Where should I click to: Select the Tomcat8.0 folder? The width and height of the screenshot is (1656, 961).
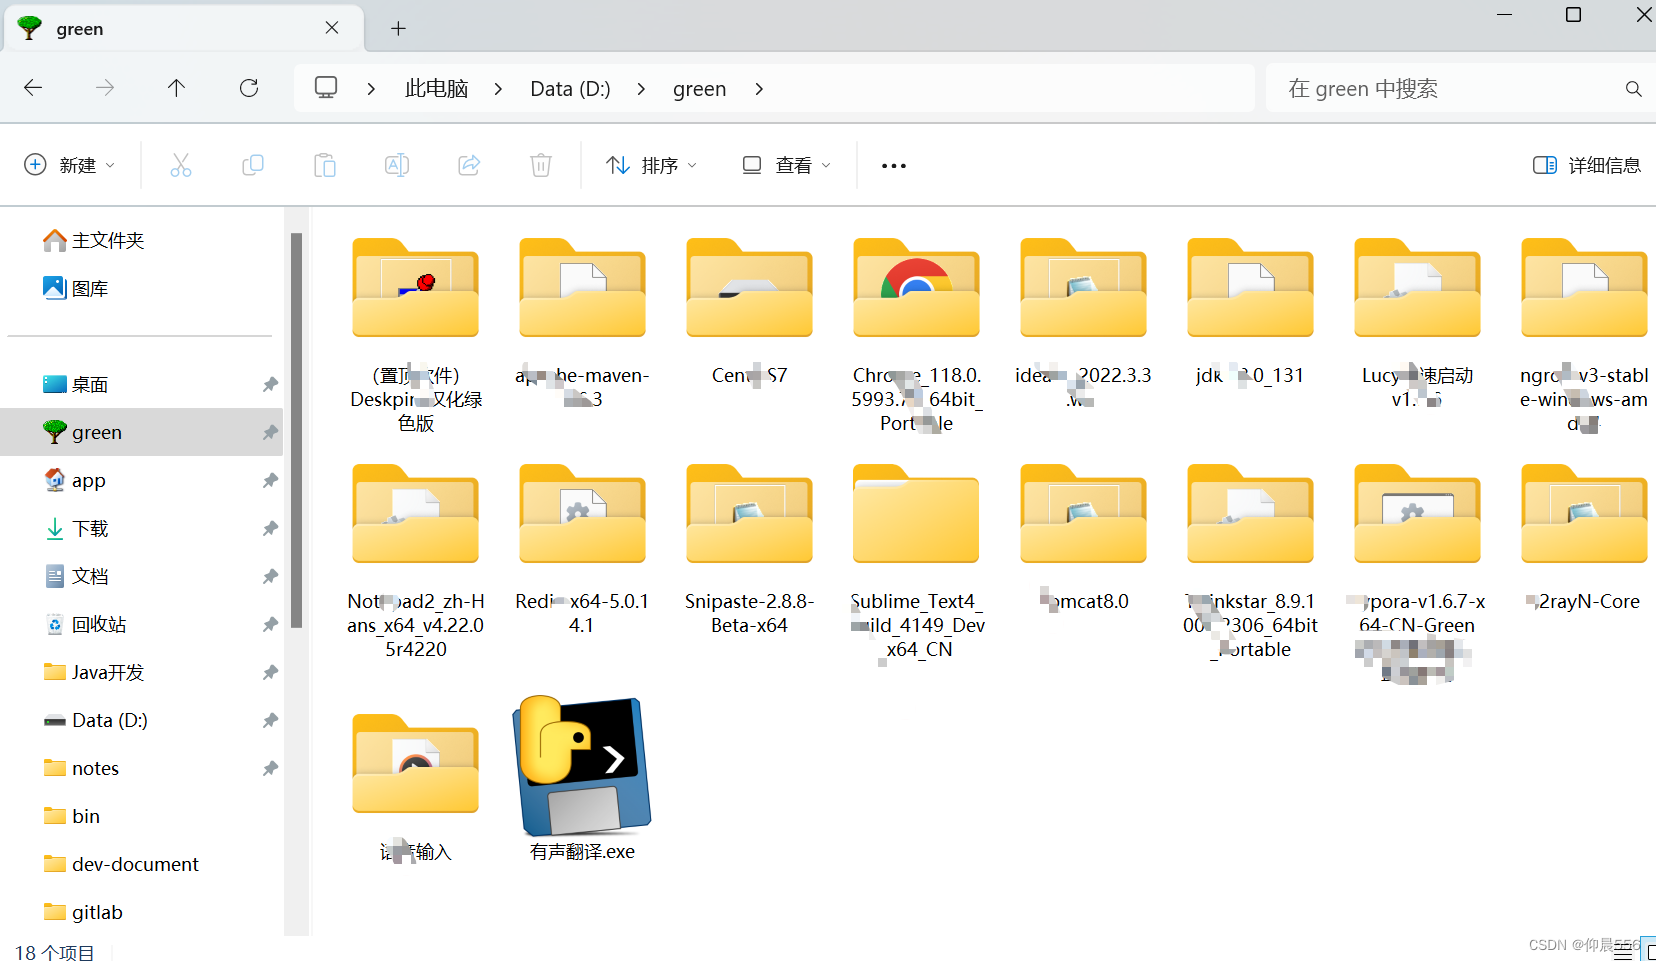point(1083,515)
